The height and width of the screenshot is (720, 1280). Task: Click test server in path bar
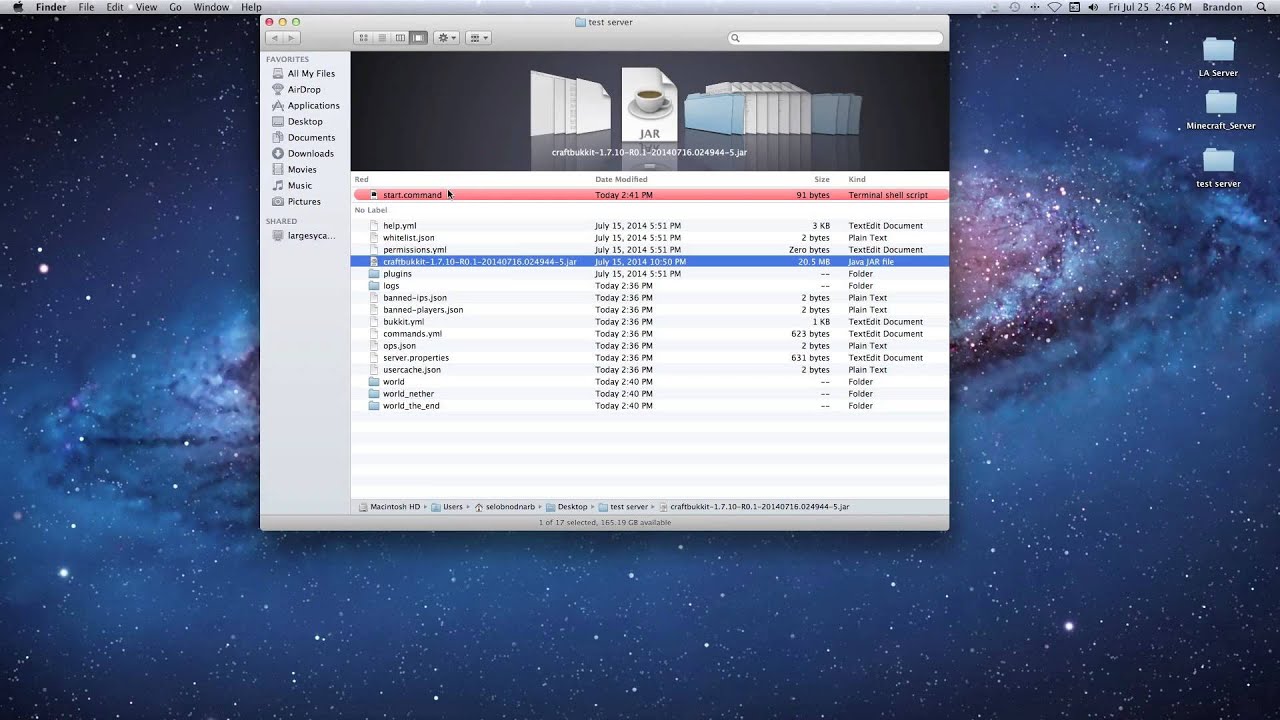coord(623,507)
